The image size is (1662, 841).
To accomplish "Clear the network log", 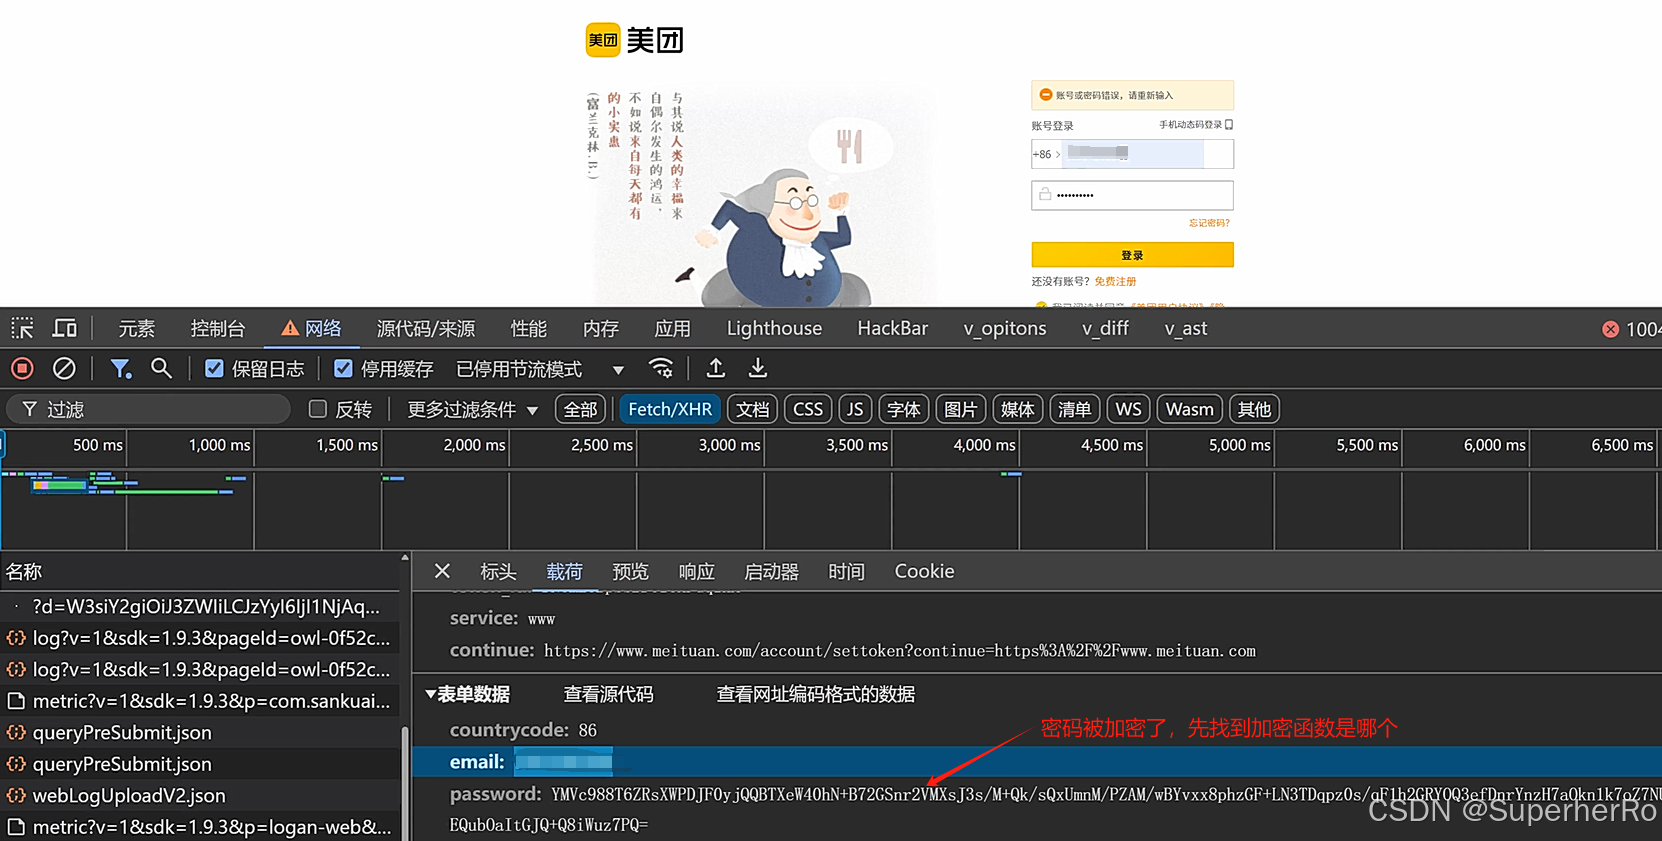I will 64,369.
